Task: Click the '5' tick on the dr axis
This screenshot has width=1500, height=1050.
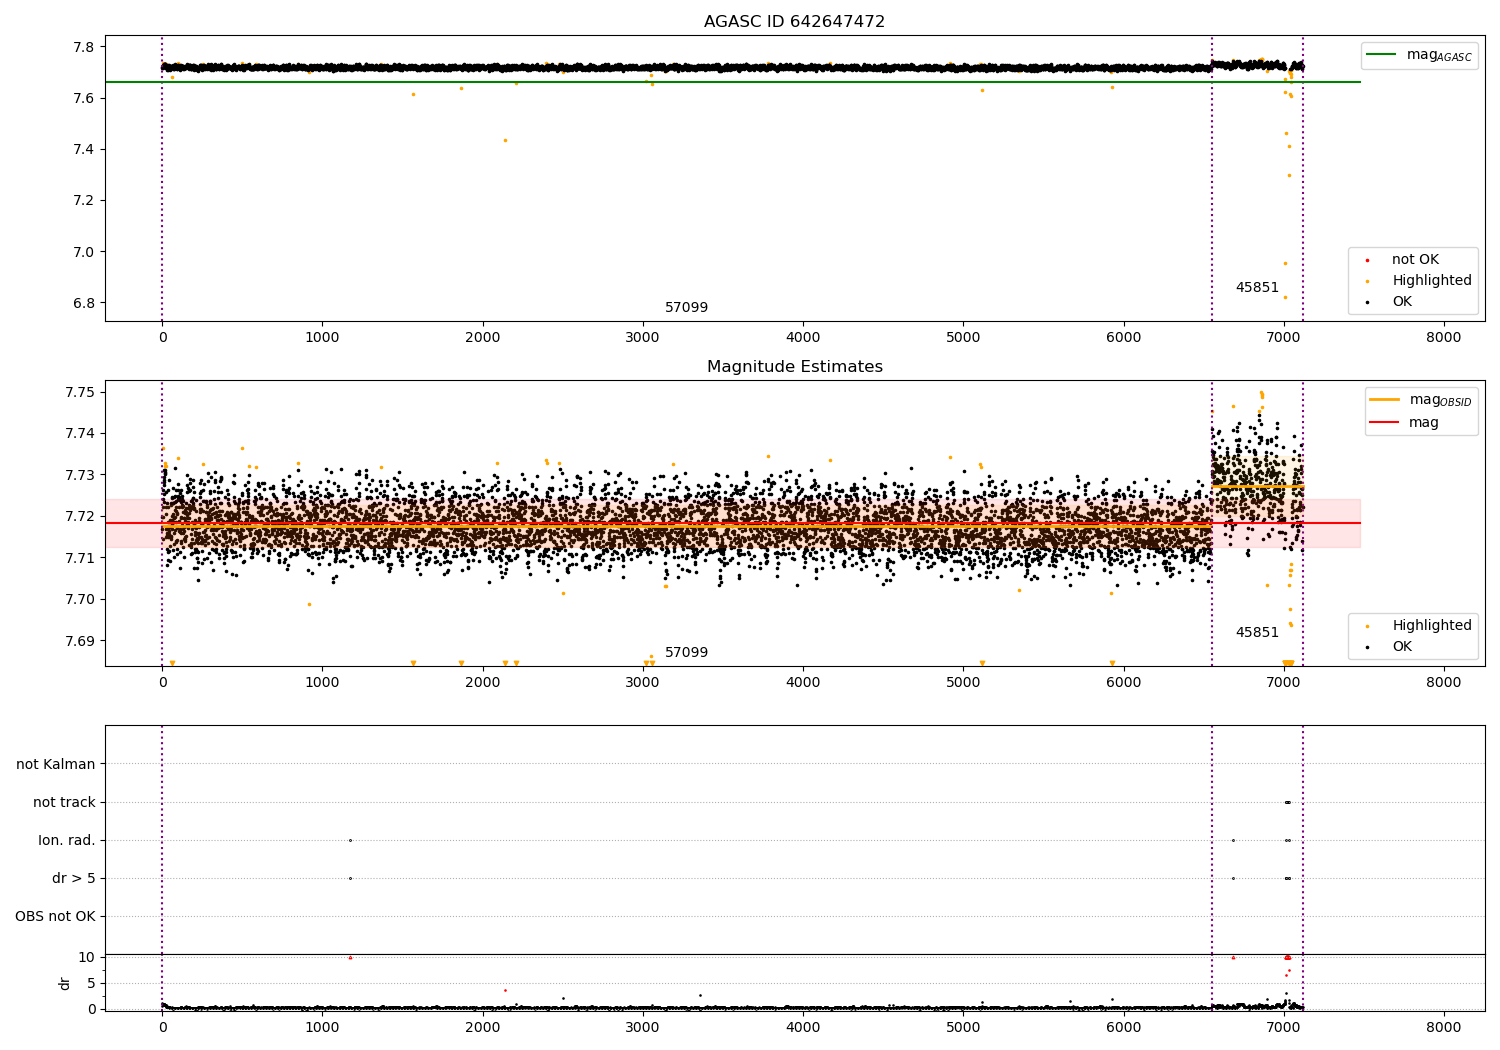Action: pos(91,983)
